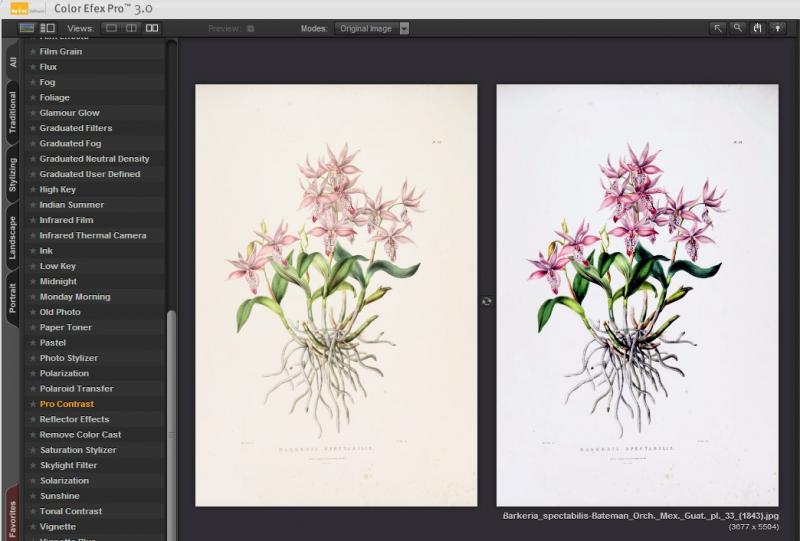Click swap icon between the two previews
The image size is (800, 541).
tap(487, 300)
